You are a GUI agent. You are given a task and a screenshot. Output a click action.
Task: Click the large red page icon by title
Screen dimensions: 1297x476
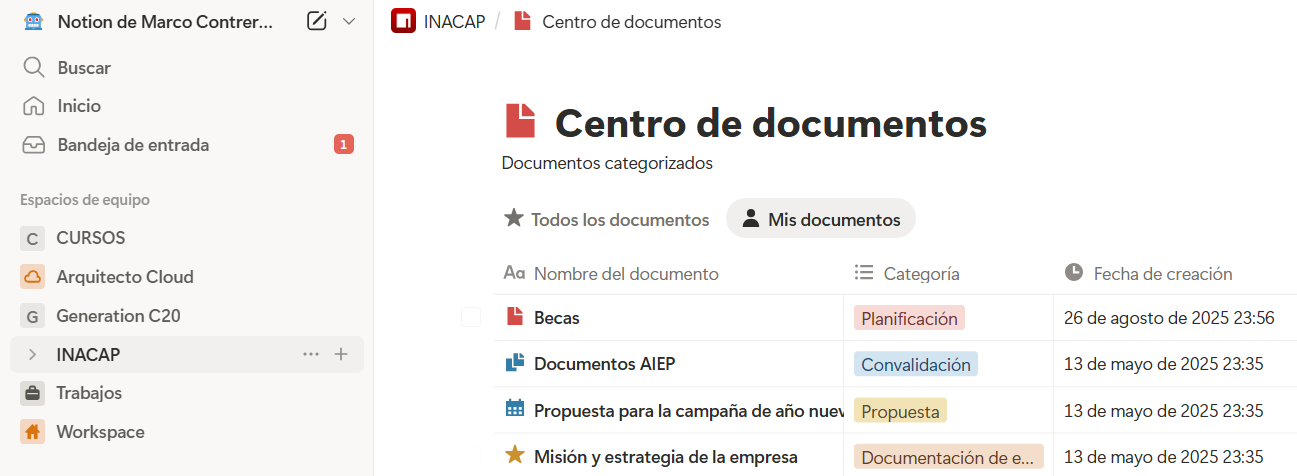click(x=520, y=122)
